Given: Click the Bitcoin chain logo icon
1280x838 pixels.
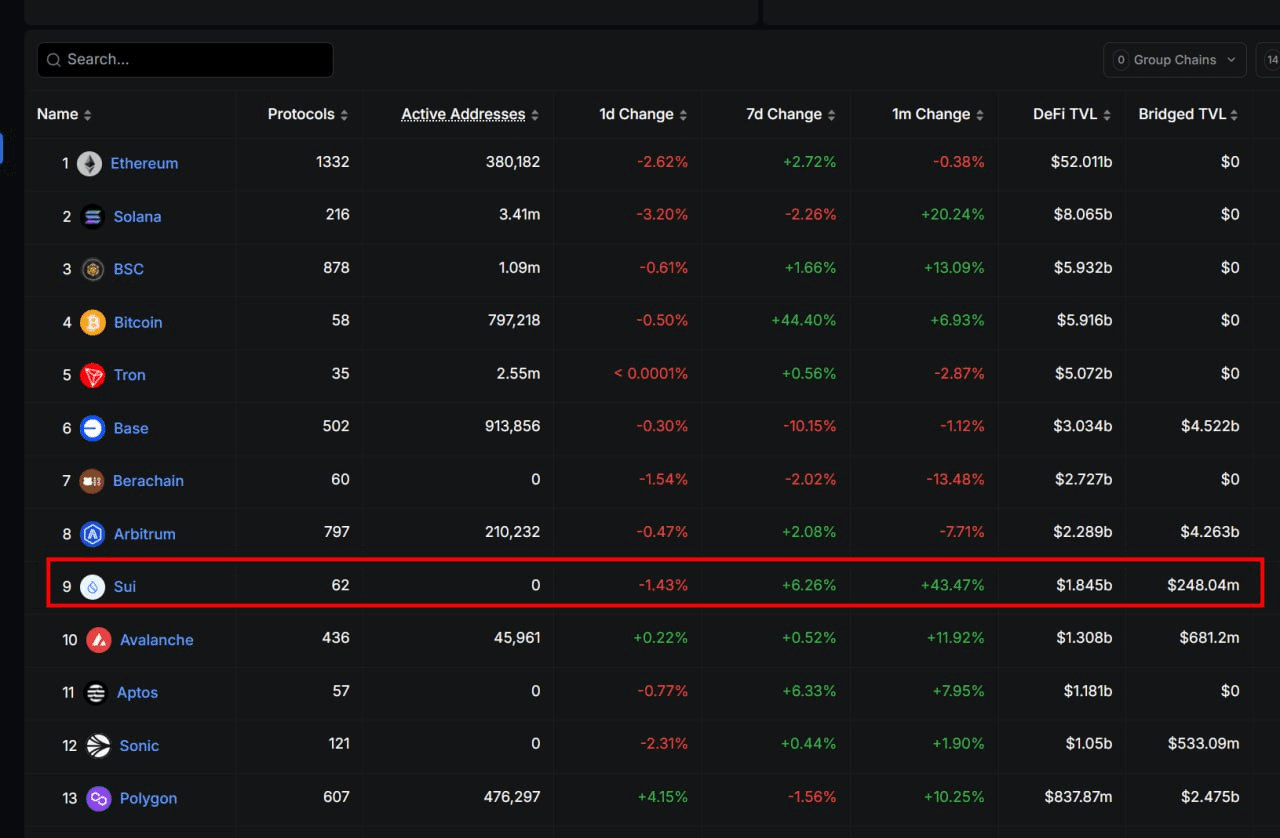Looking at the screenshot, I should (93, 323).
